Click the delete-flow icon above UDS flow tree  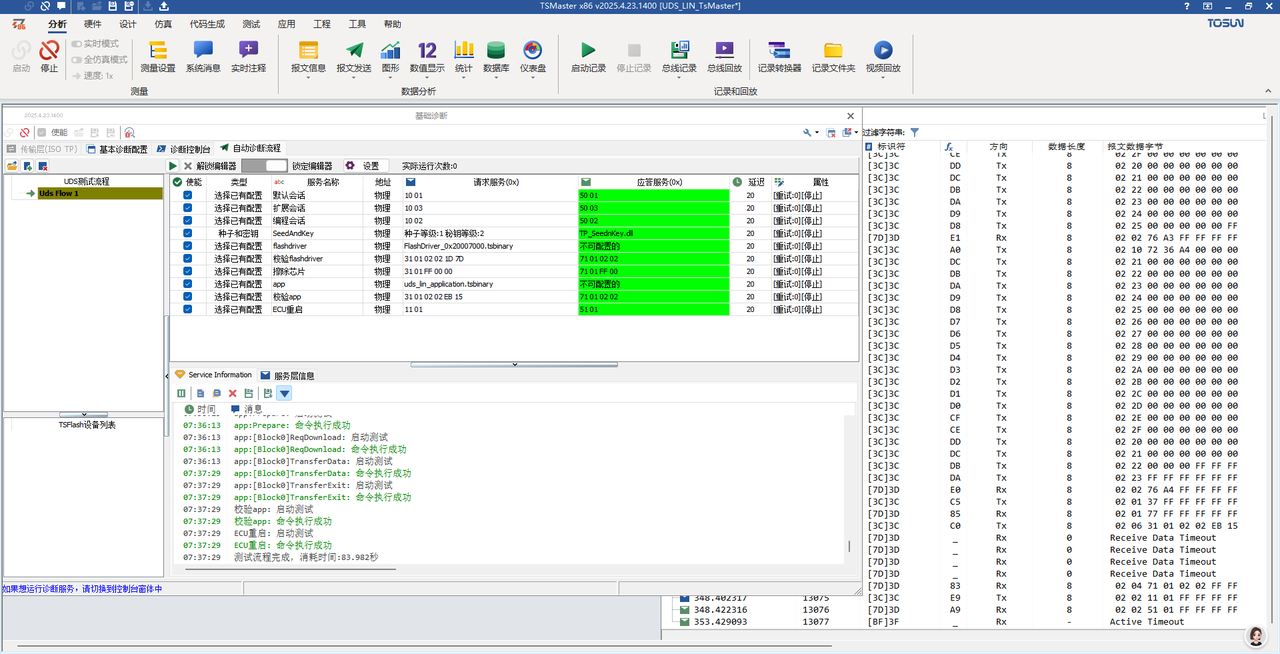point(43,165)
